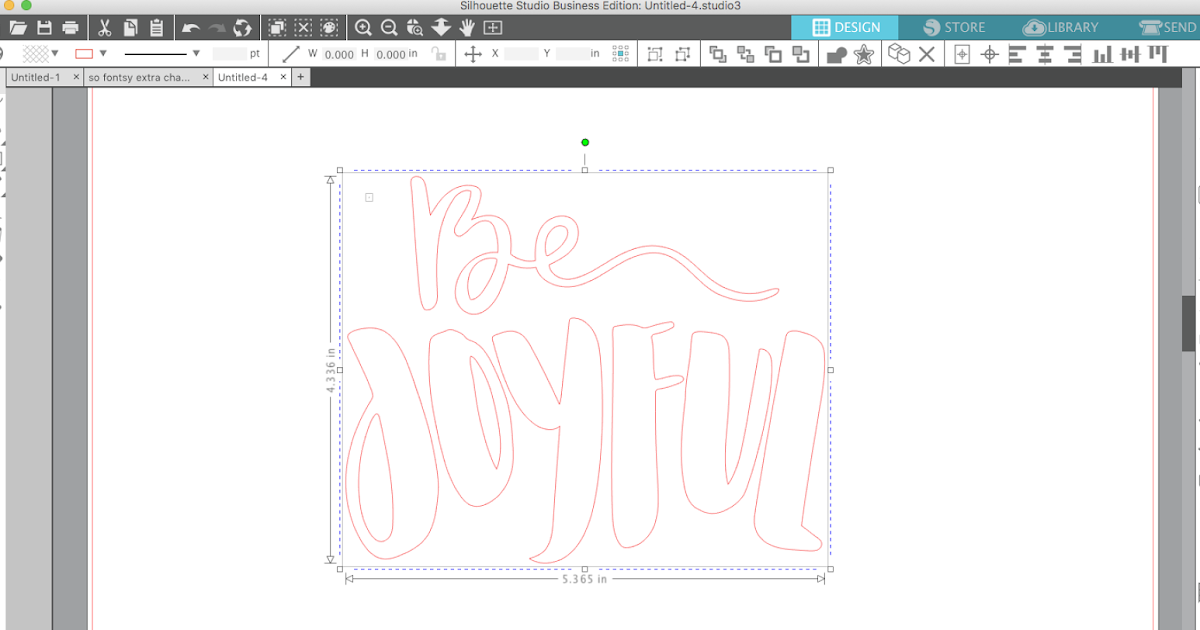
Task: Open the line style dropdown arrow
Action: pos(196,54)
